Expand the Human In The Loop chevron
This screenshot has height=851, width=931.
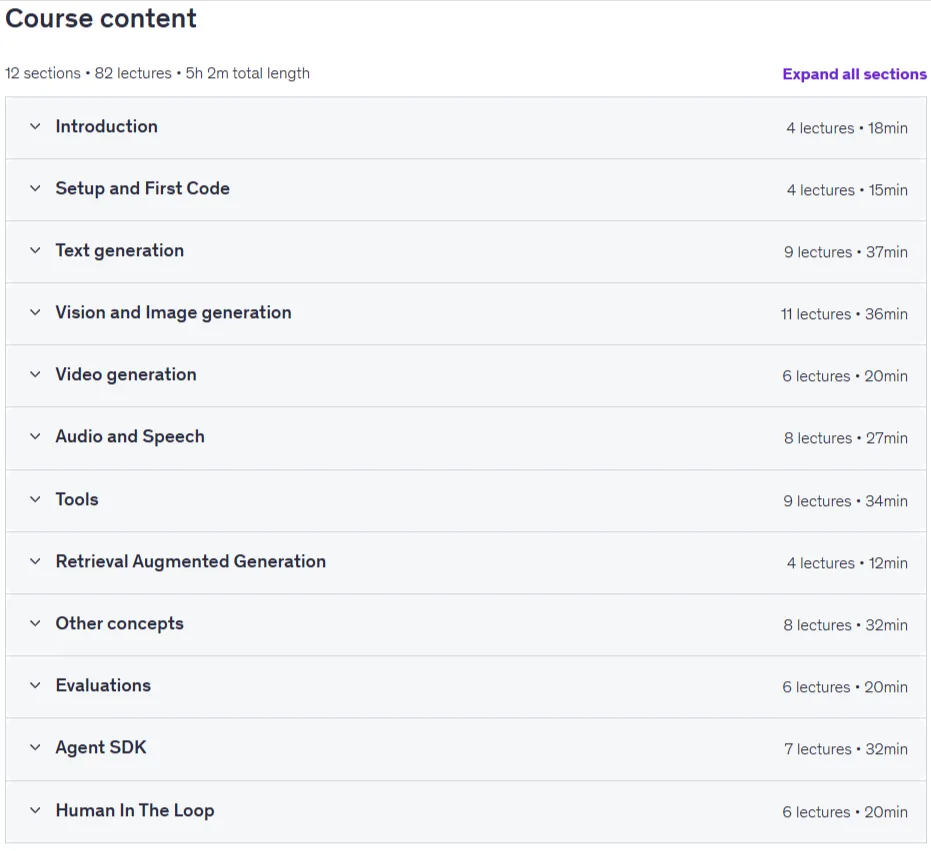[36, 810]
